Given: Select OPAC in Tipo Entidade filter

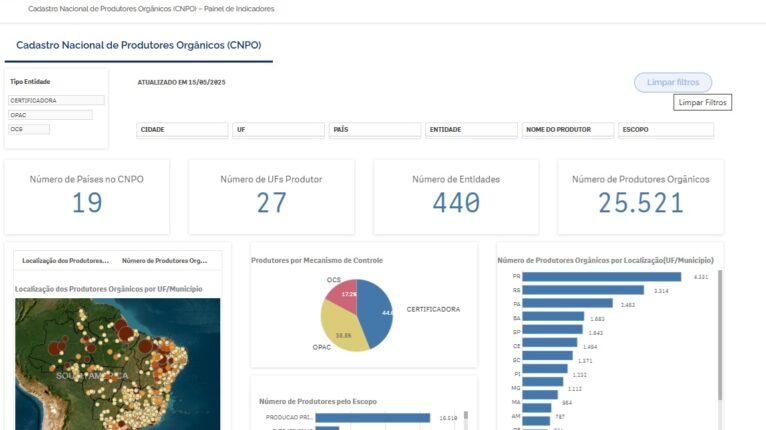Looking at the screenshot, I should [51, 115].
